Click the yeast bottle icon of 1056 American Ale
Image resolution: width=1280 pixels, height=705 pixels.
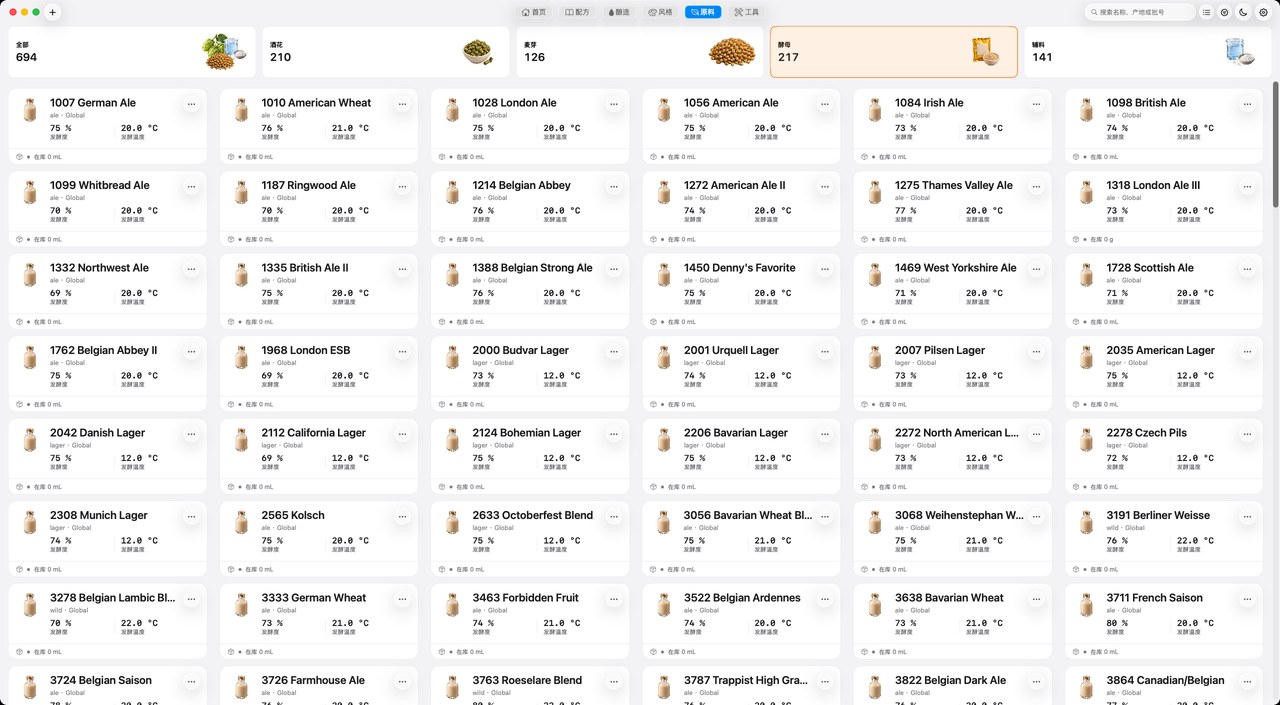(664, 109)
